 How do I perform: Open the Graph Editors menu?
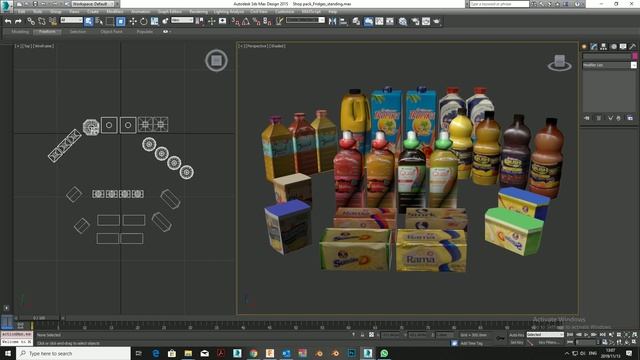[x=170, y=12]
